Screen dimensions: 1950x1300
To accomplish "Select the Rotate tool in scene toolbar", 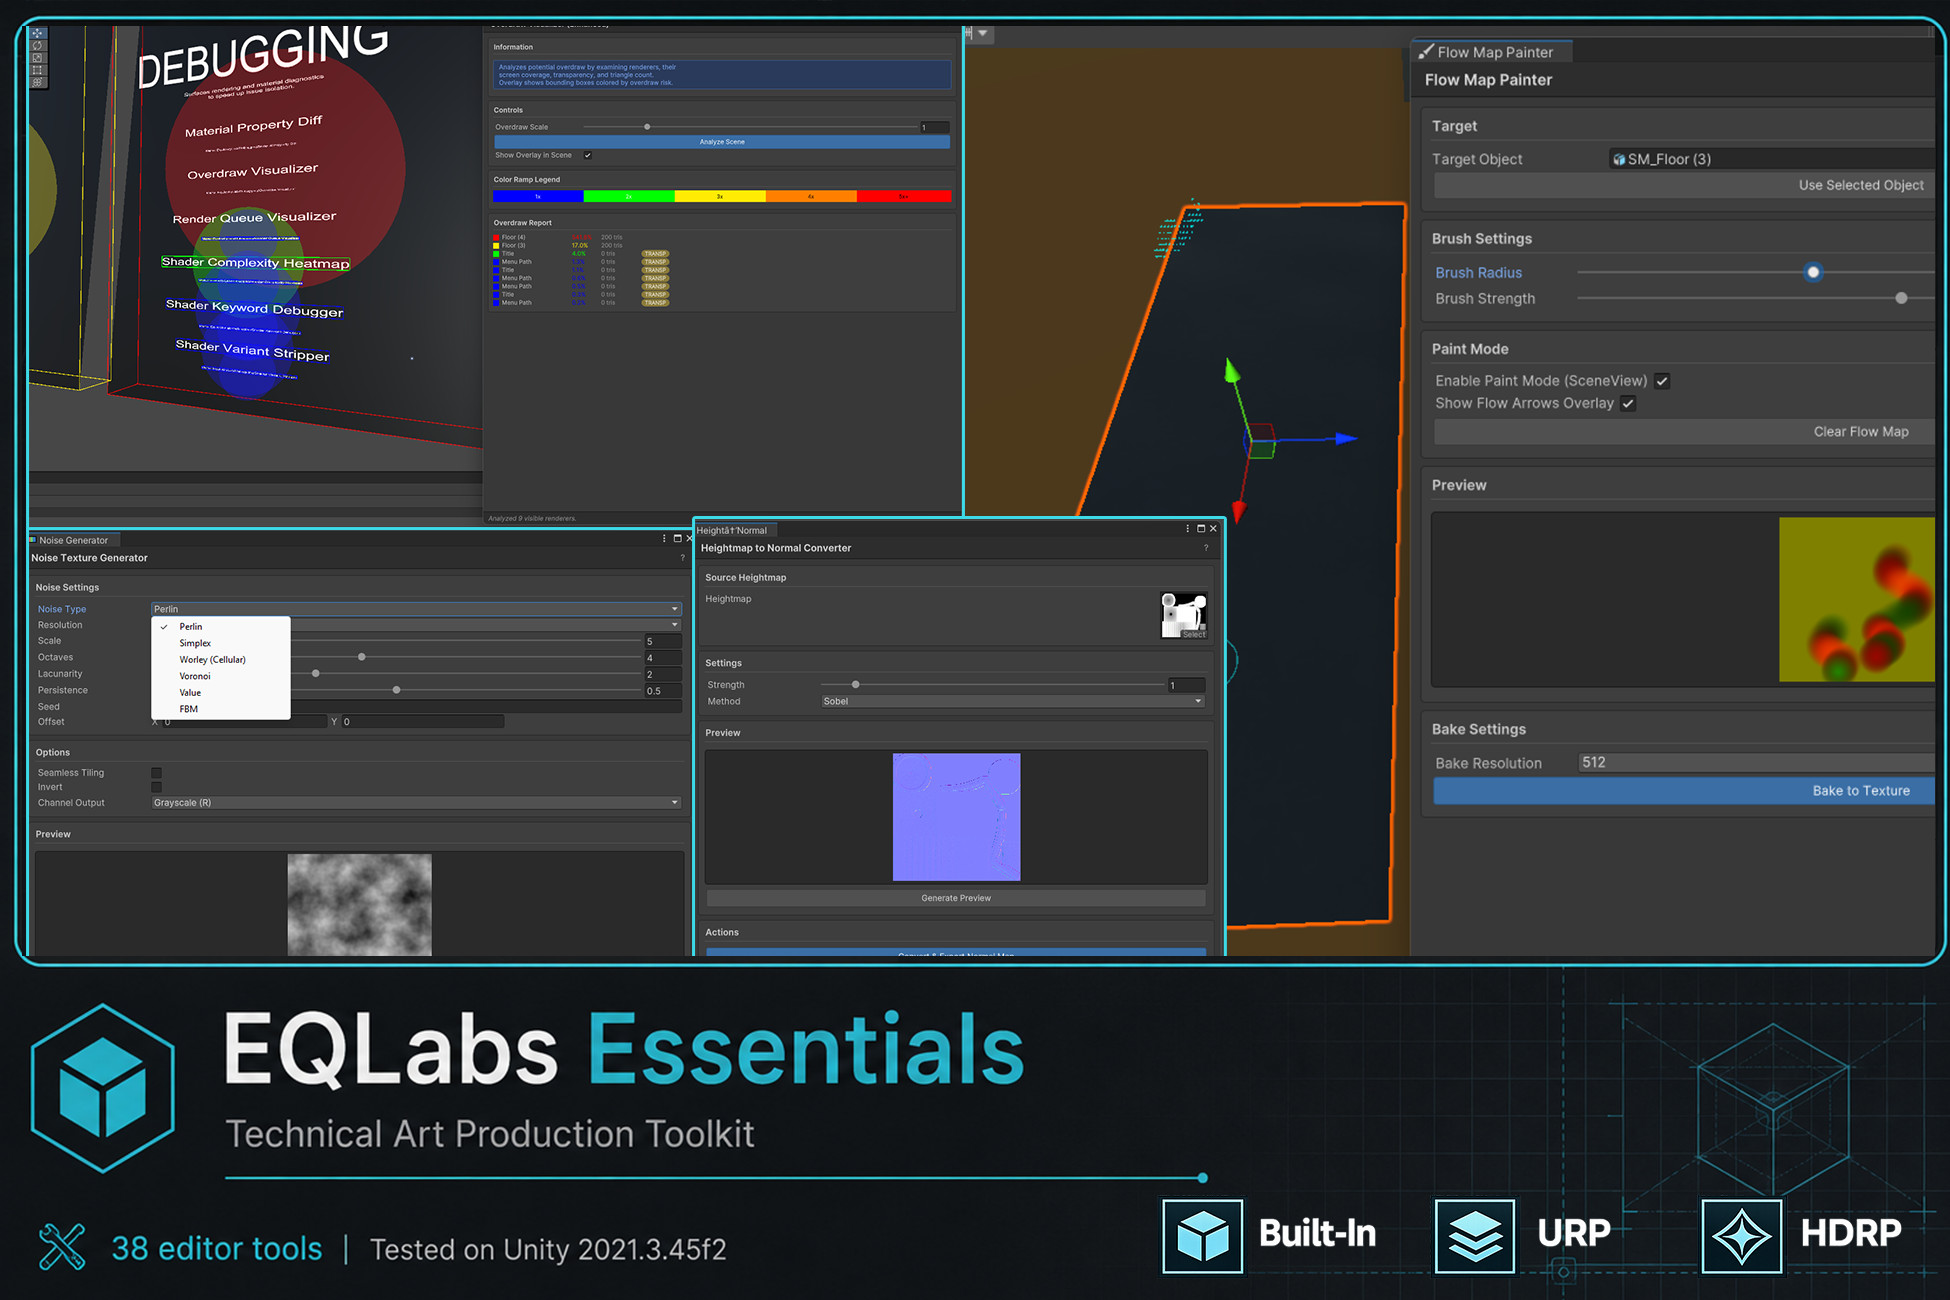I will (x=37, y=46).
